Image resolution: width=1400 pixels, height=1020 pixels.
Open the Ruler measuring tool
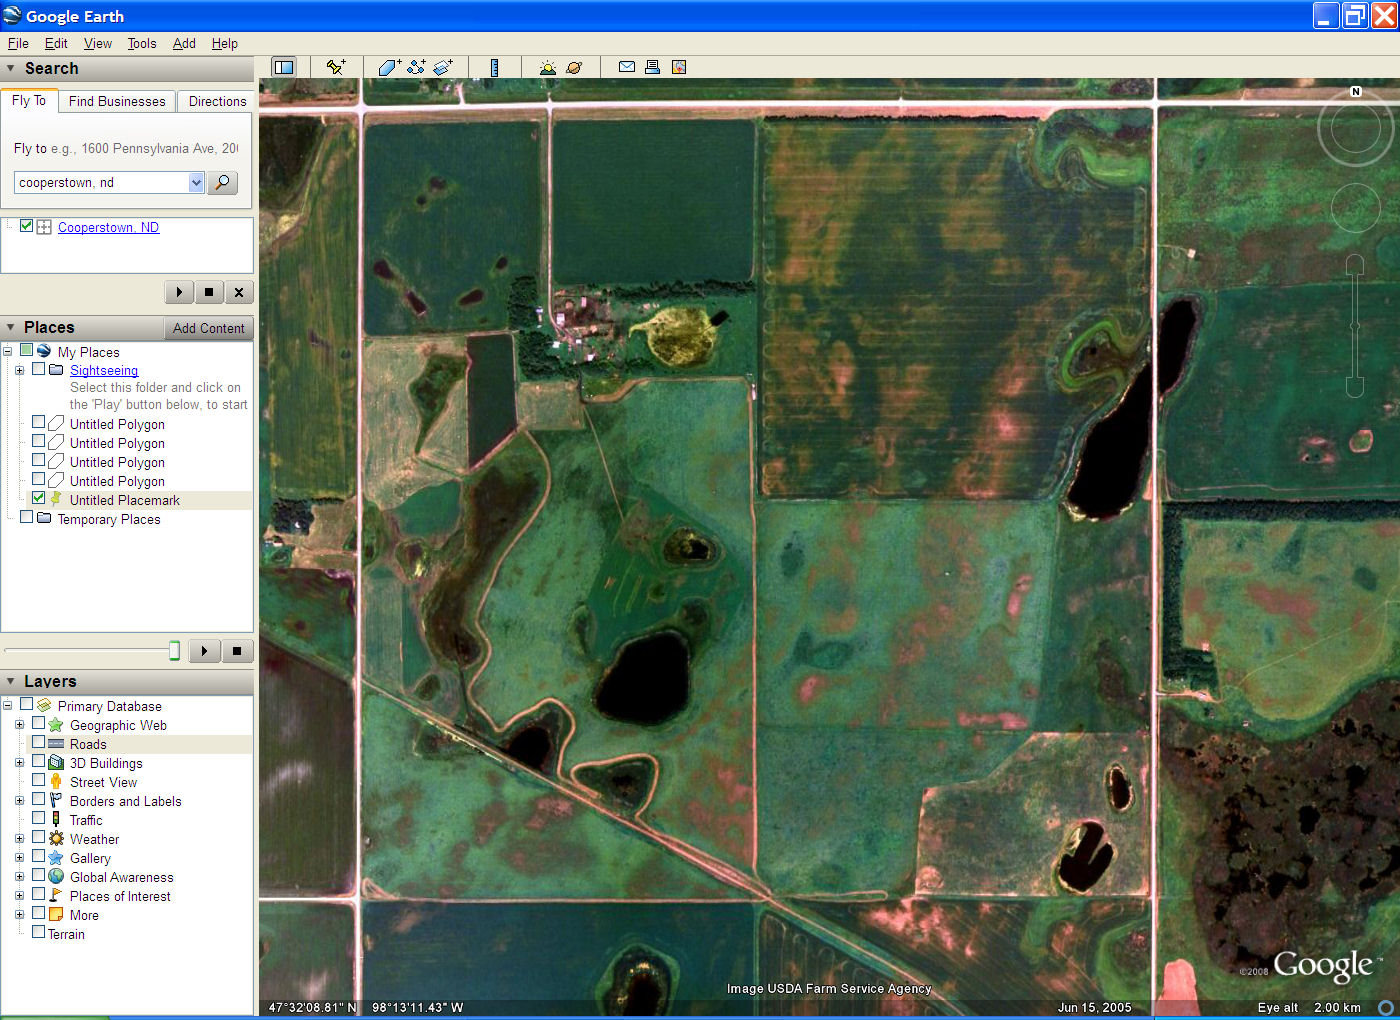[x=494, y=67]
